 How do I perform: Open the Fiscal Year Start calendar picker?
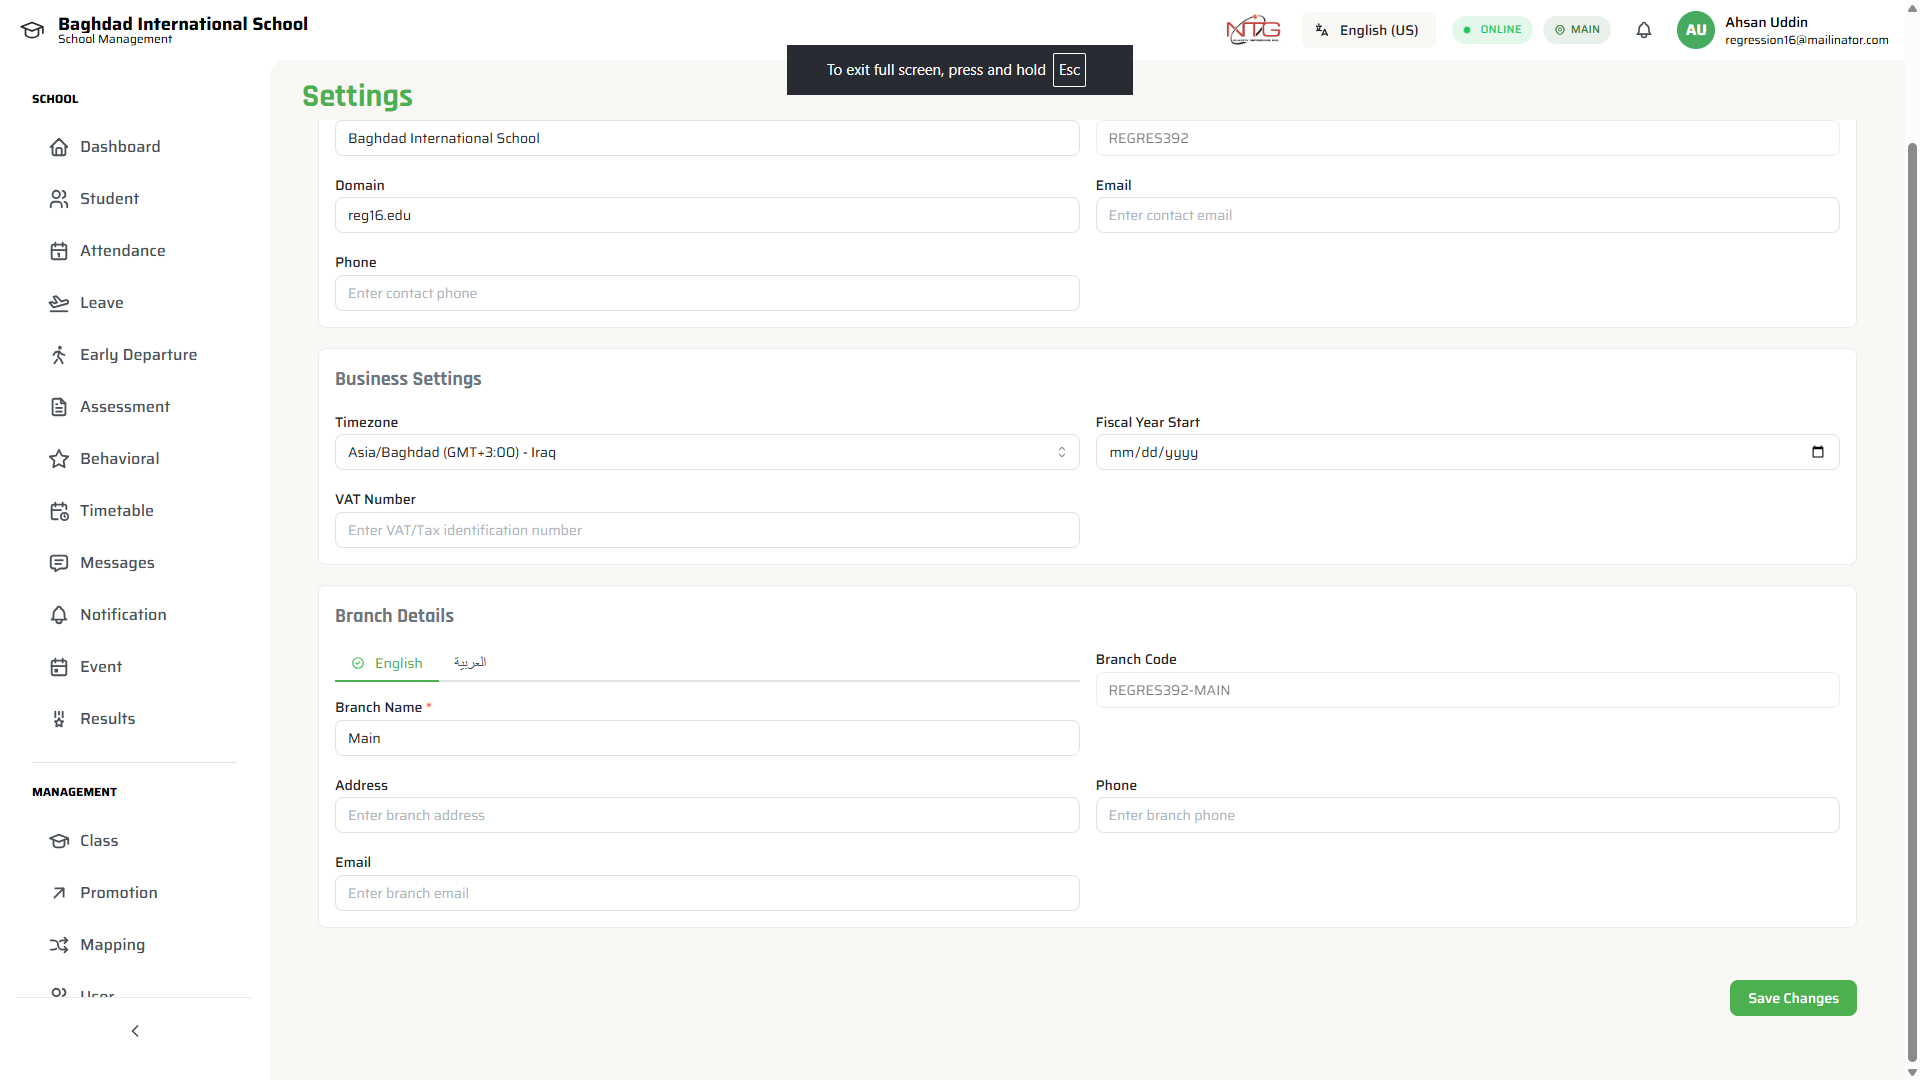[1818, 452]
